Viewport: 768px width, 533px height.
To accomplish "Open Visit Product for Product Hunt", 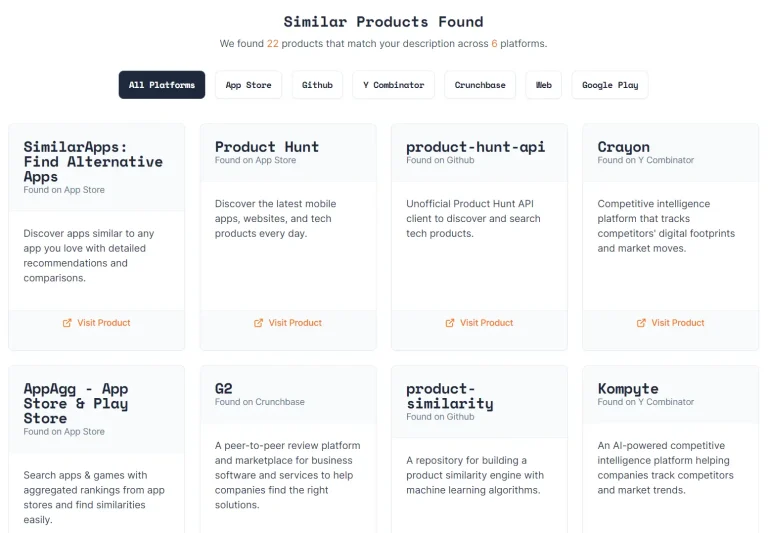I will pyautogui.click(x=295, y=323).
